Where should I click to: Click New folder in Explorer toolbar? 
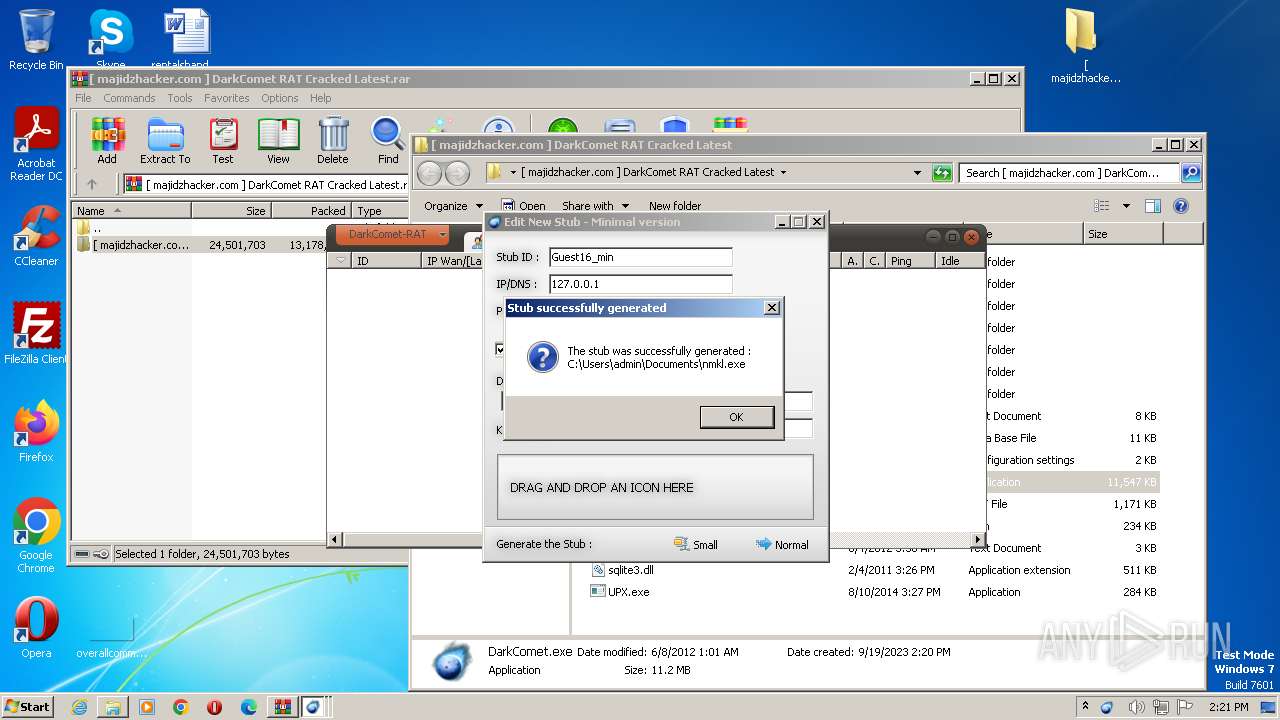click(675, 206)
